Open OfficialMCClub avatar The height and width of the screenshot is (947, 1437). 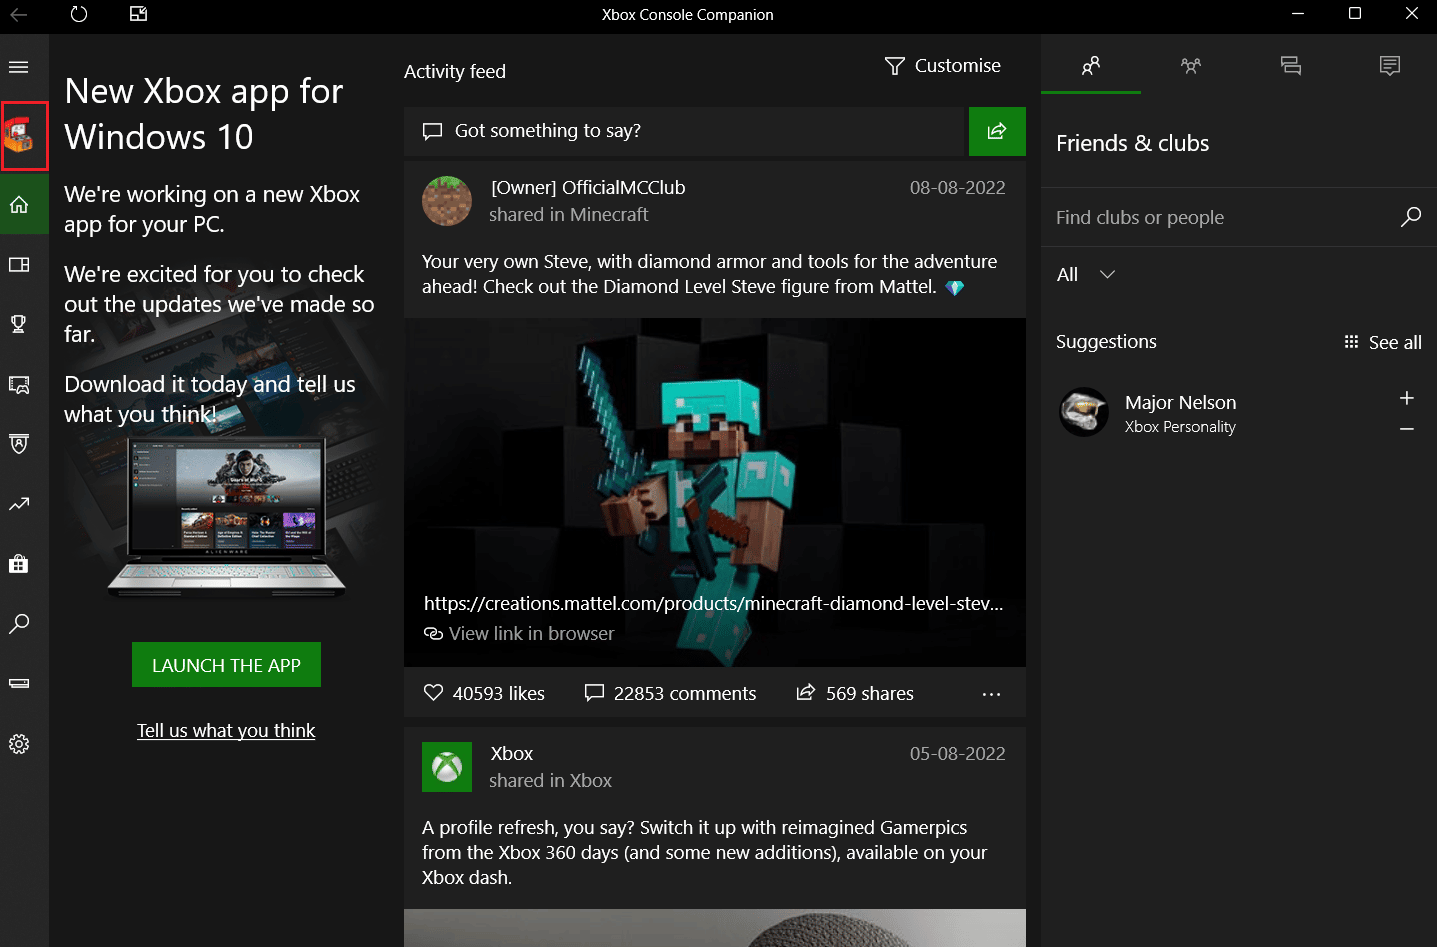(x=447, y=201)
